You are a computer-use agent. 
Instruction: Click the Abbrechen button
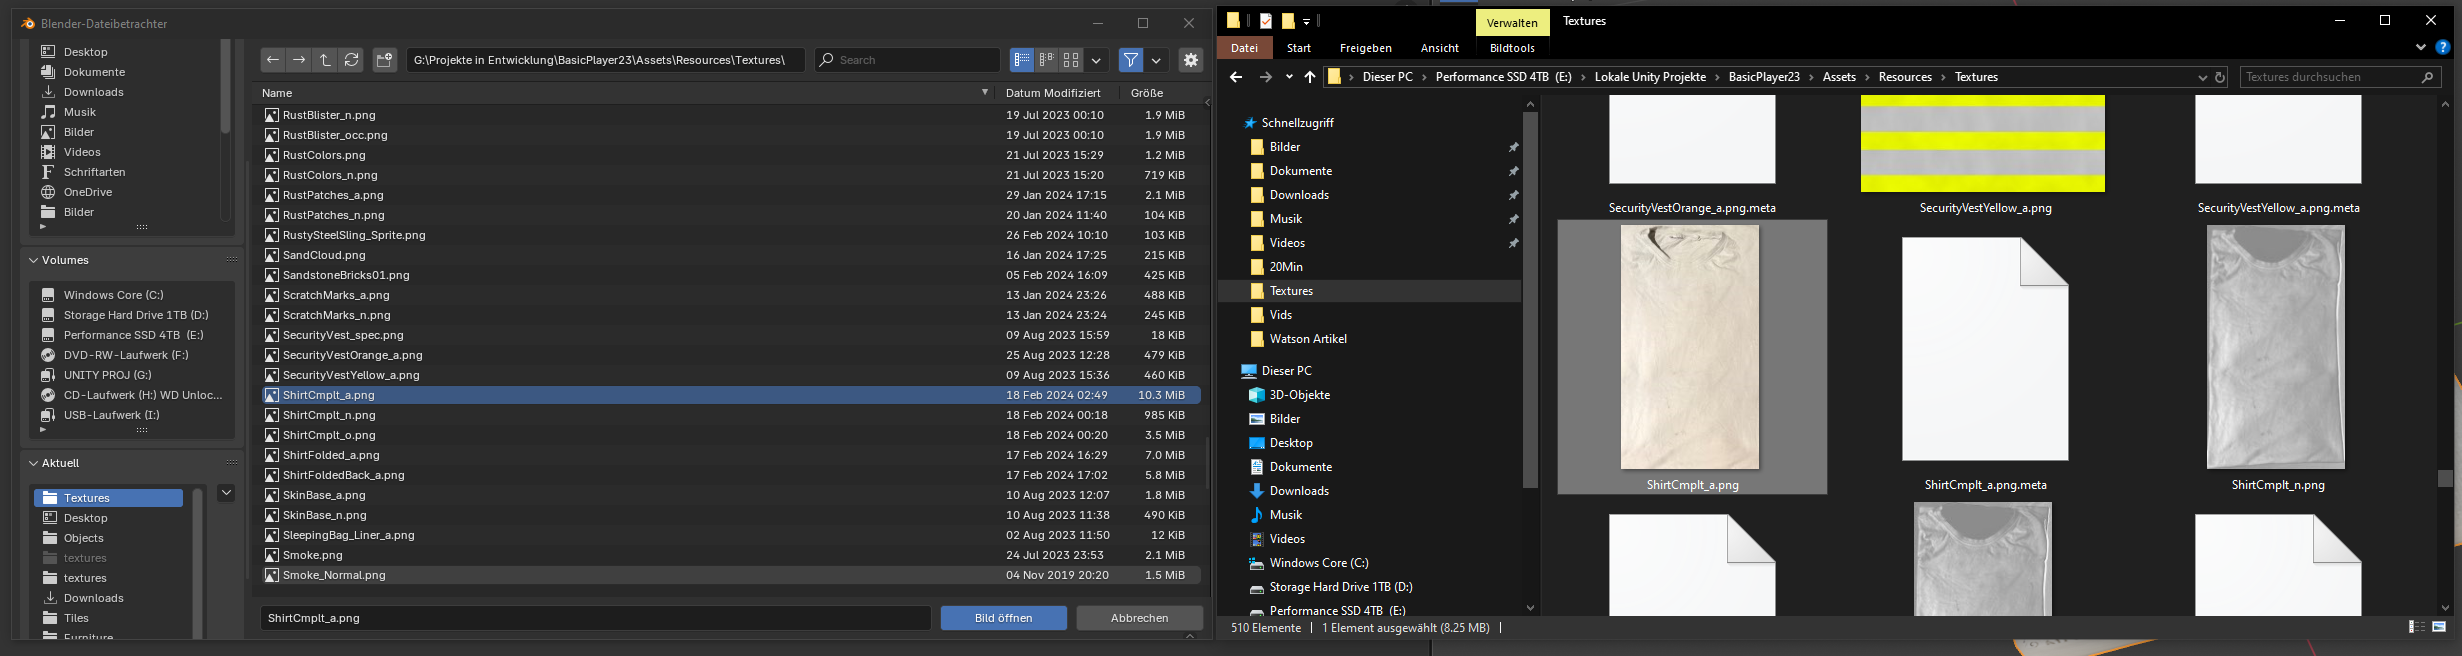pos(1139,618)
